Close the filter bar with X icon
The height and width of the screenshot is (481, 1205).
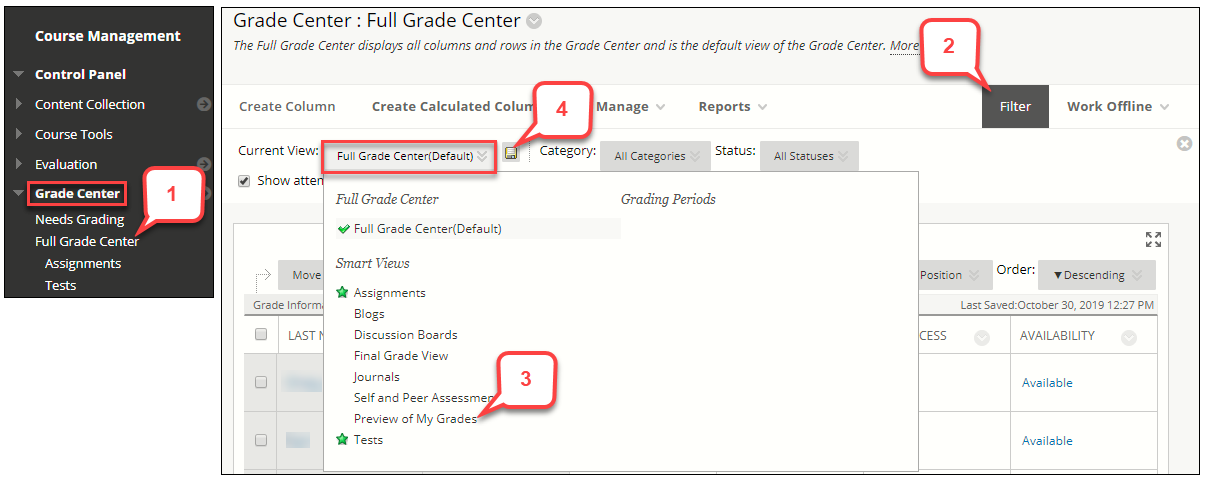click(1184, 144)
